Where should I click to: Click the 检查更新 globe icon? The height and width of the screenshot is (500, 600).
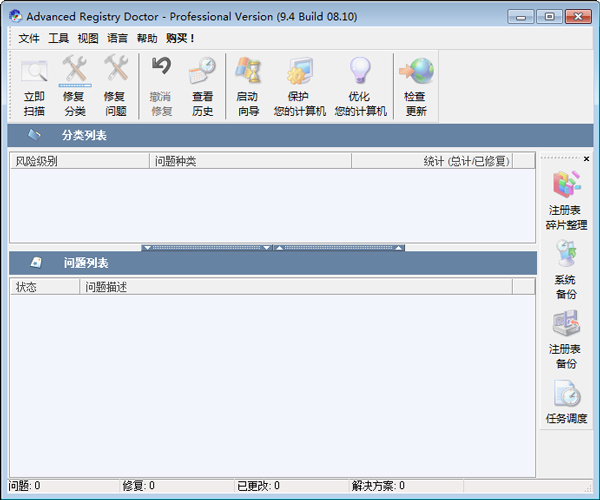tap(416, 71)
